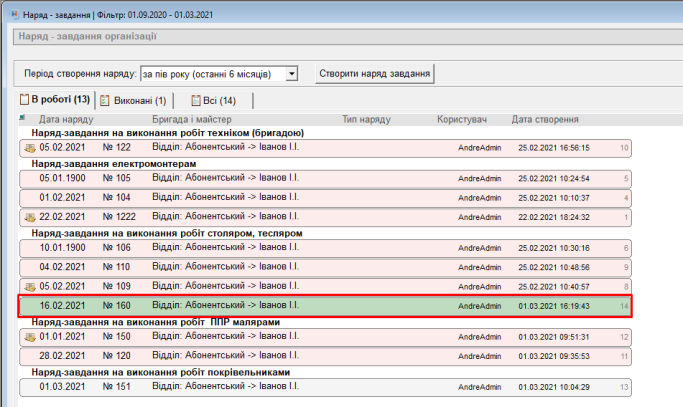Click the icon on order № 122 row

tap(29, 148)
